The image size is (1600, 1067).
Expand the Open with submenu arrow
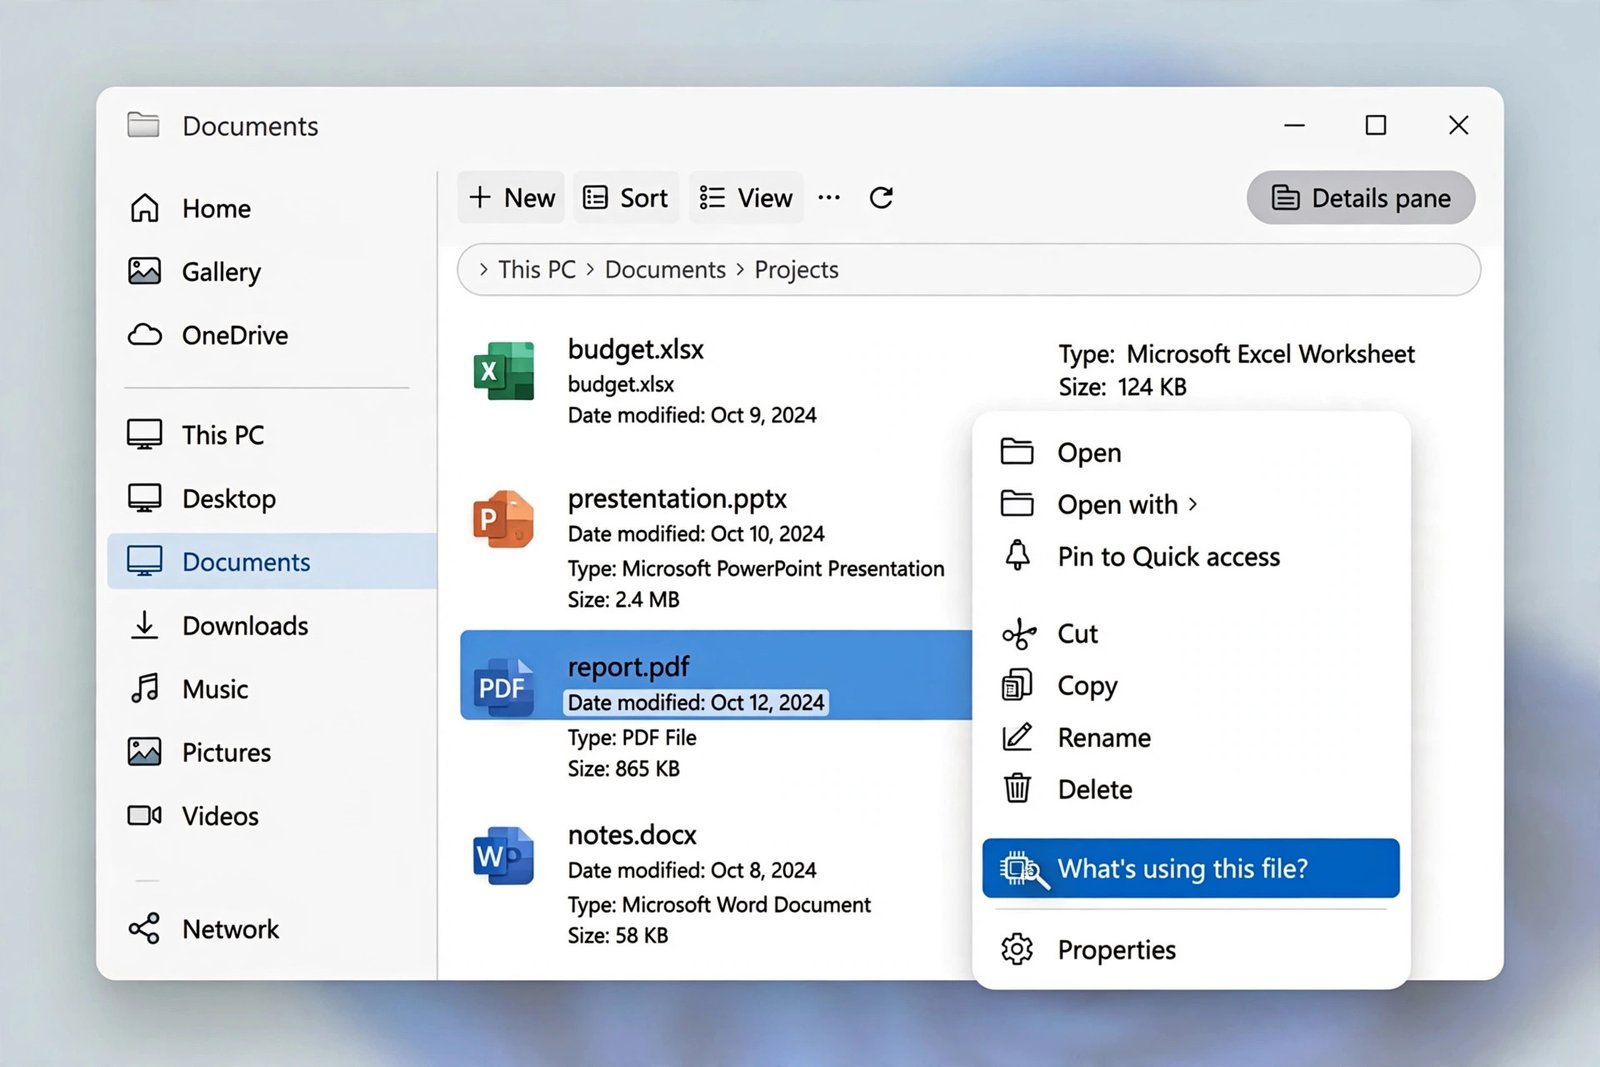click(1193, 504)
